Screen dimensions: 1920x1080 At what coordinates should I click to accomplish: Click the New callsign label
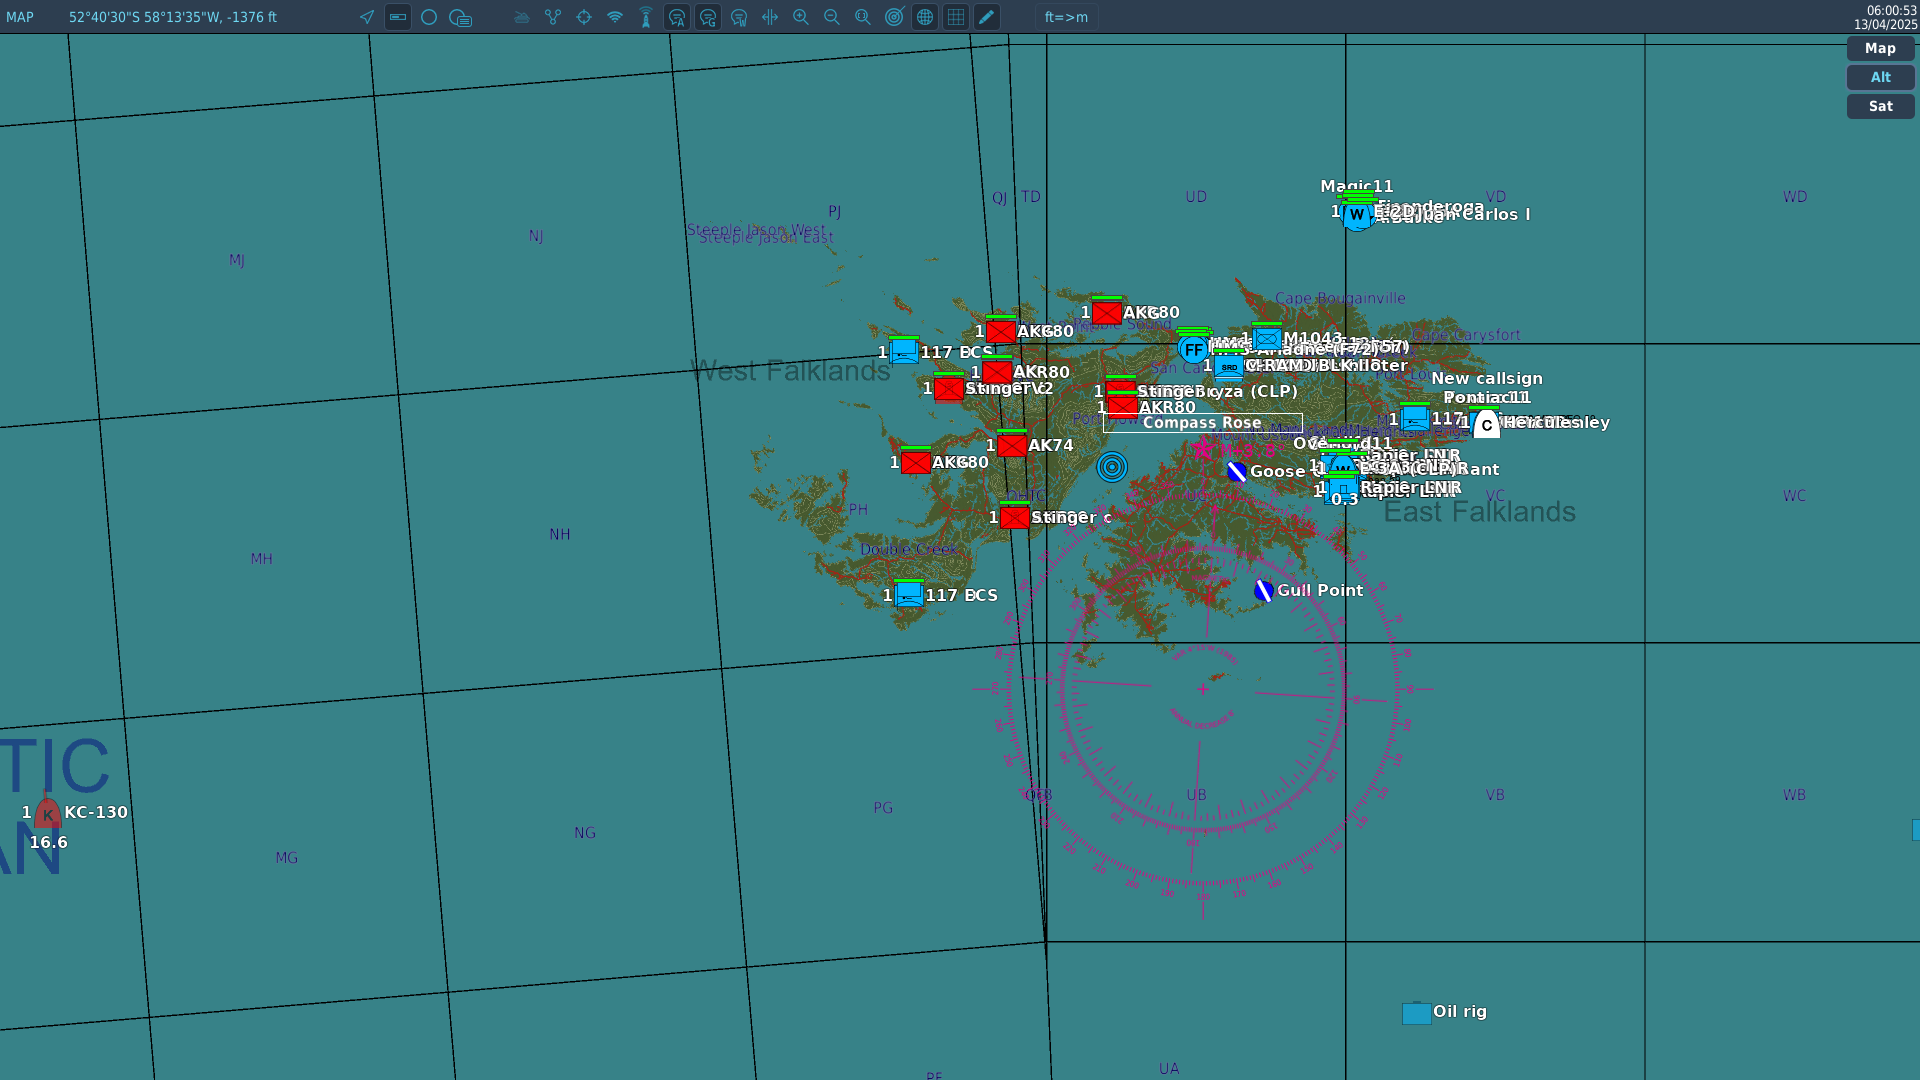coord(1487,378)
